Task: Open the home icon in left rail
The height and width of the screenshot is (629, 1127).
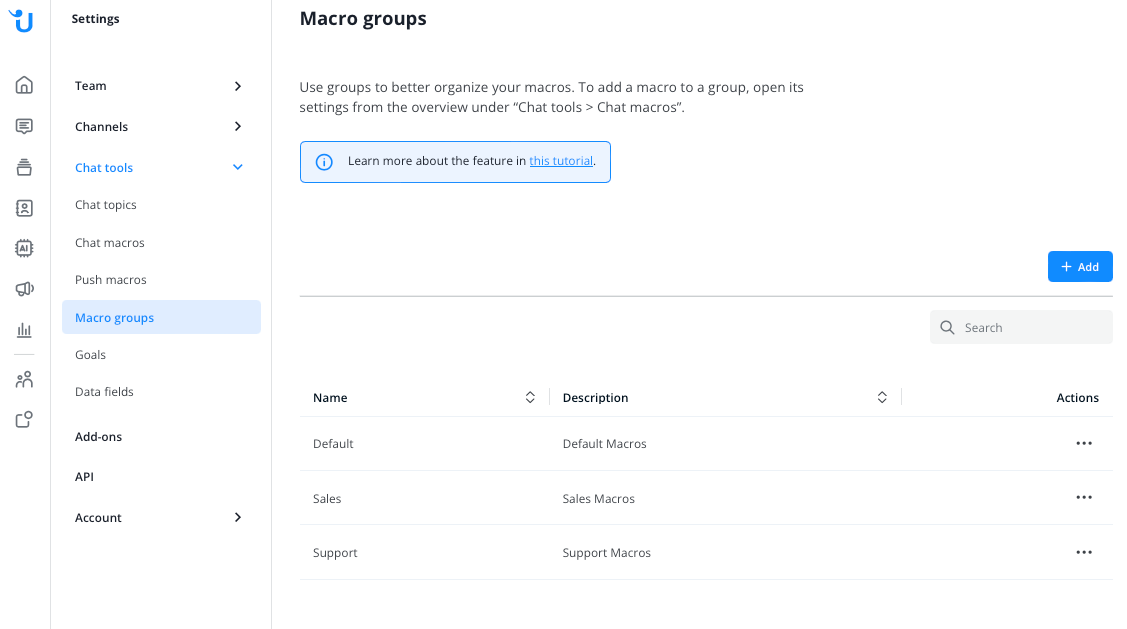Action: pos(24,85)
